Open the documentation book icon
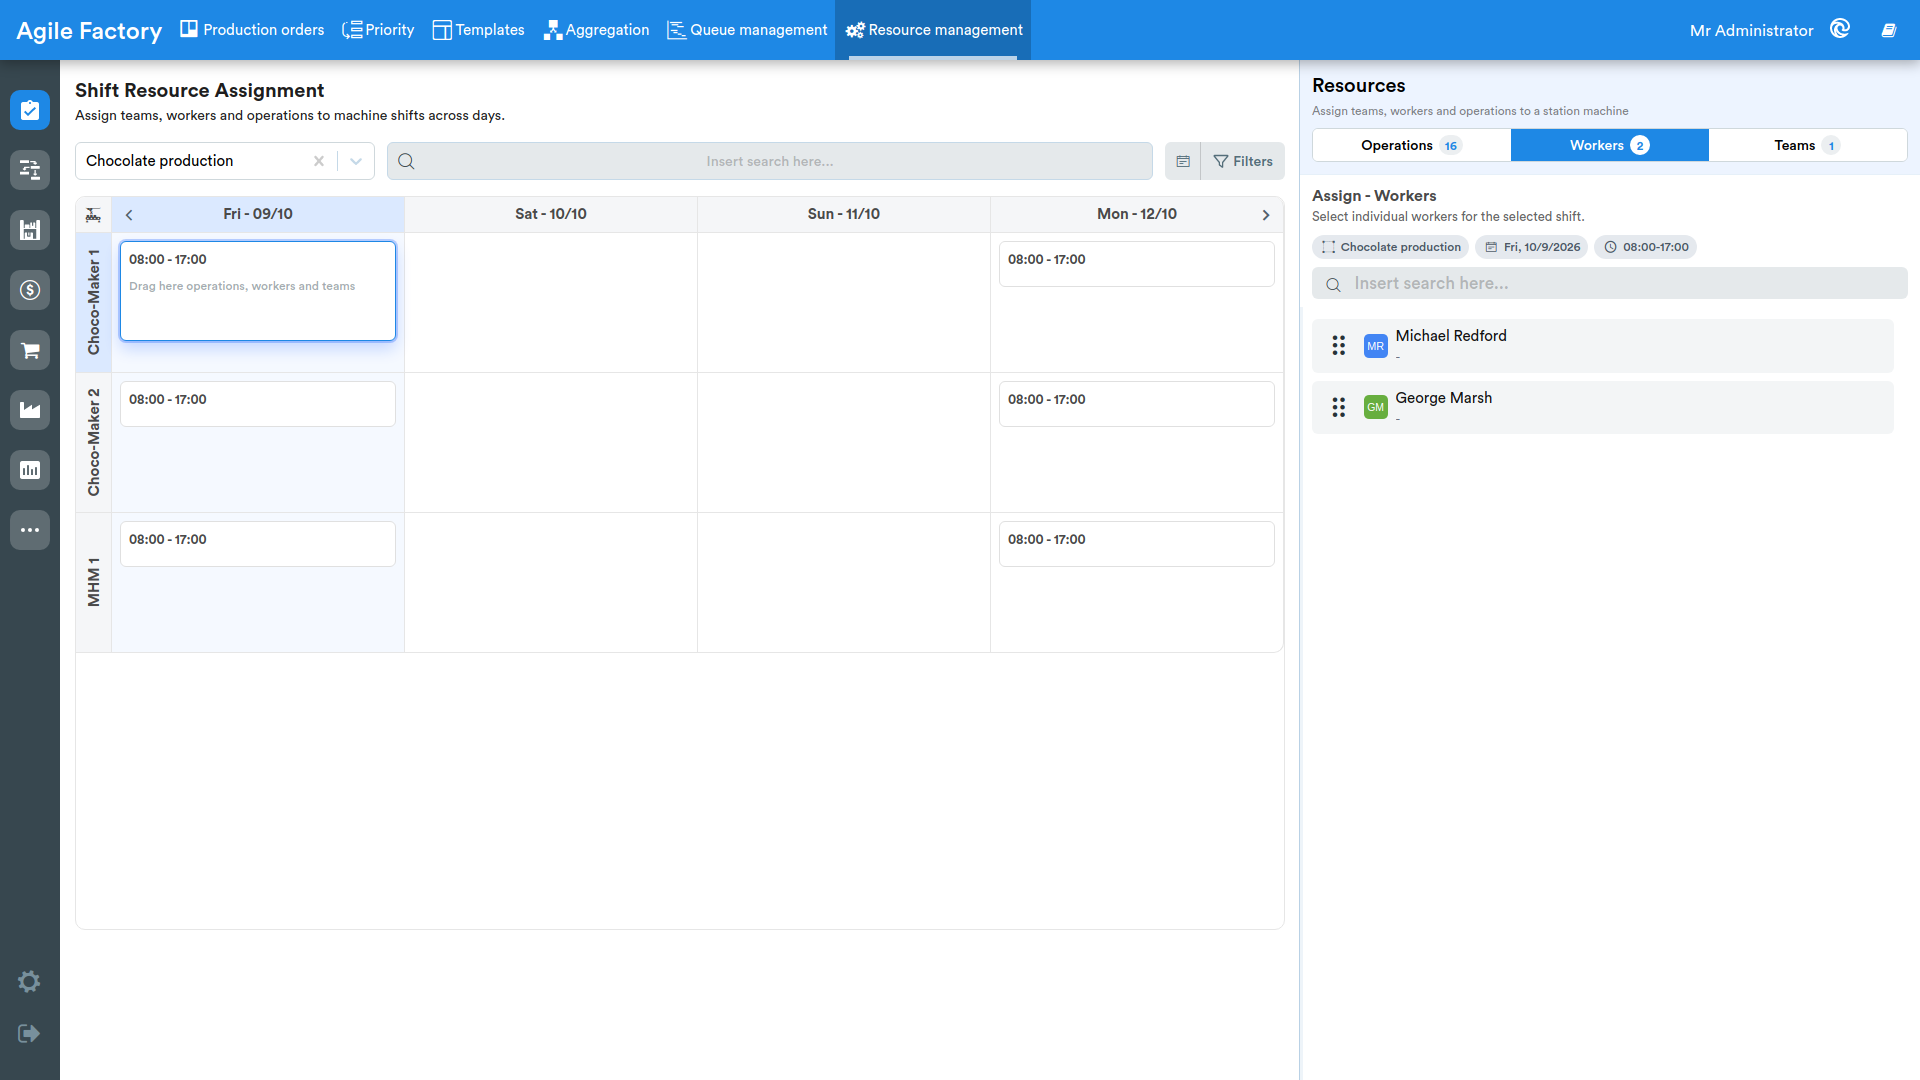This screenshot has width=1920, height=1080. click(x=1889, y=30)
